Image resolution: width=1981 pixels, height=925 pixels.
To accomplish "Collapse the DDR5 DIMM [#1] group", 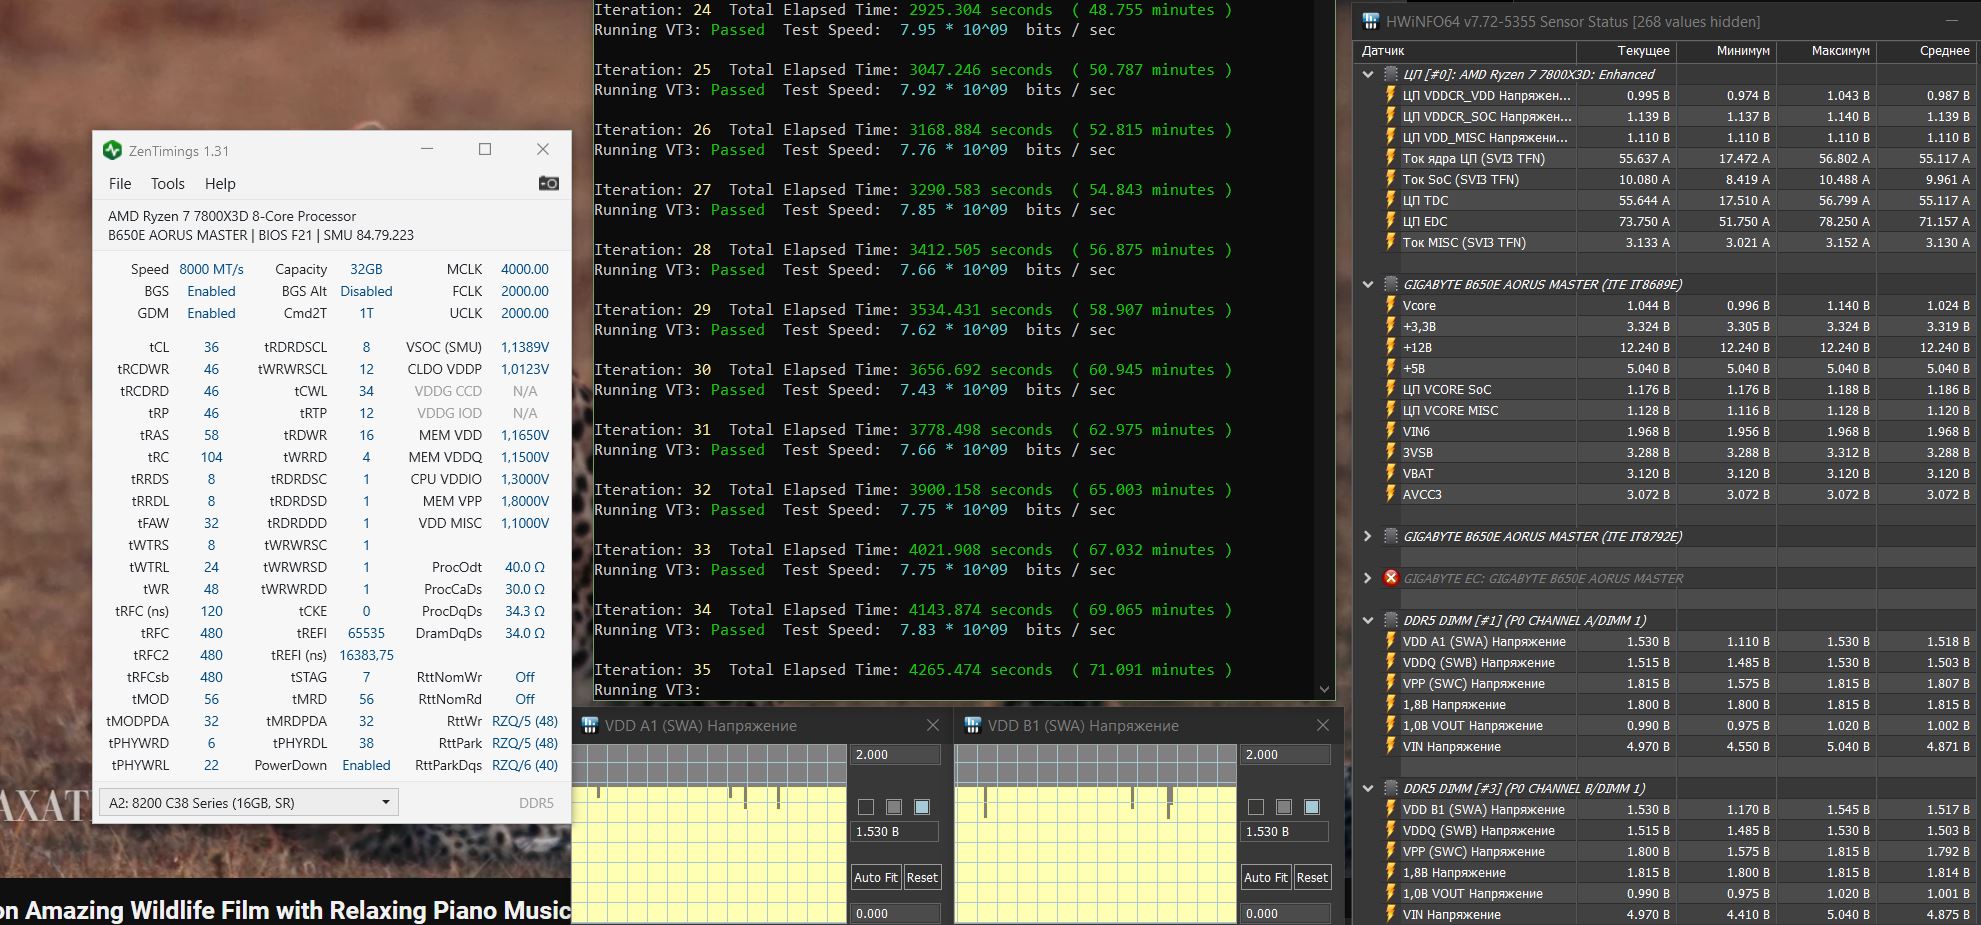I will tap(1368, 620).
